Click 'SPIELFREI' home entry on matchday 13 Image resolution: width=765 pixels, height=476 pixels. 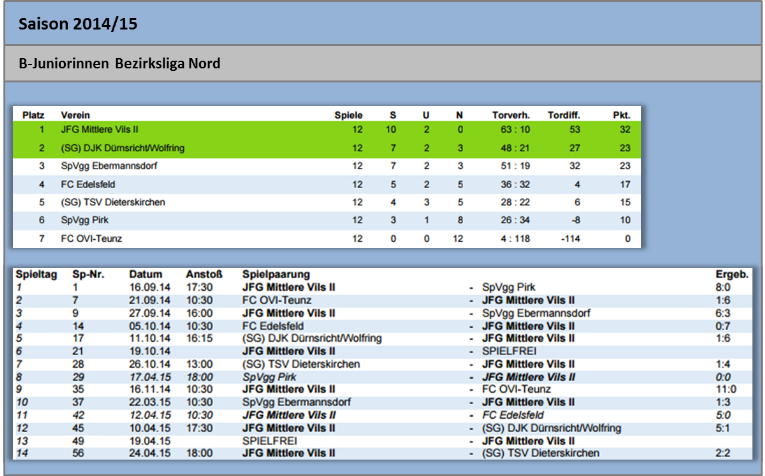[269, 441]
